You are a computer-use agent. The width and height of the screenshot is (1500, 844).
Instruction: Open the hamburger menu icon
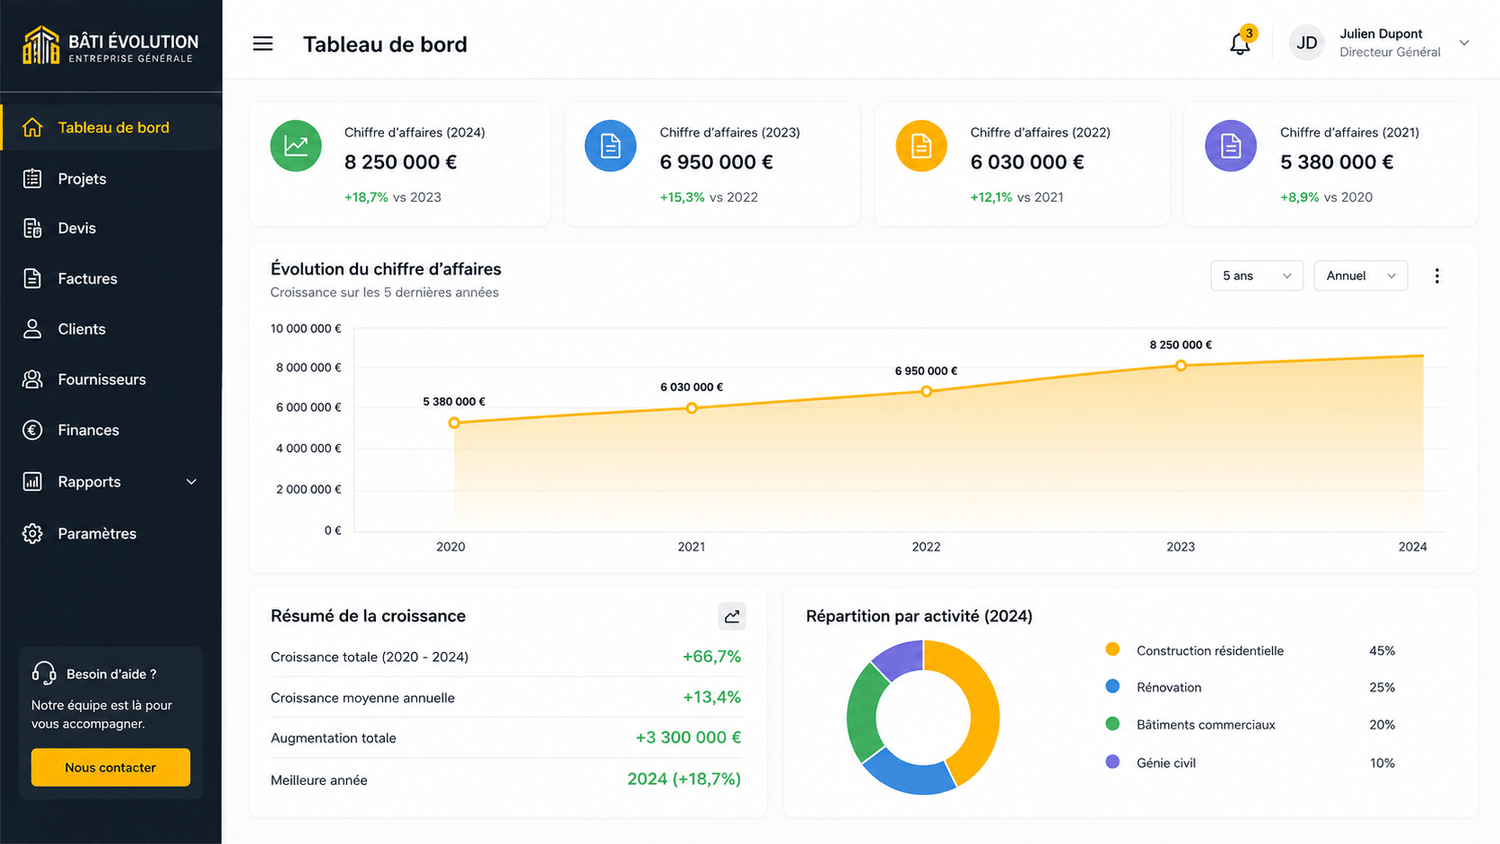click(x=263, y=44)
